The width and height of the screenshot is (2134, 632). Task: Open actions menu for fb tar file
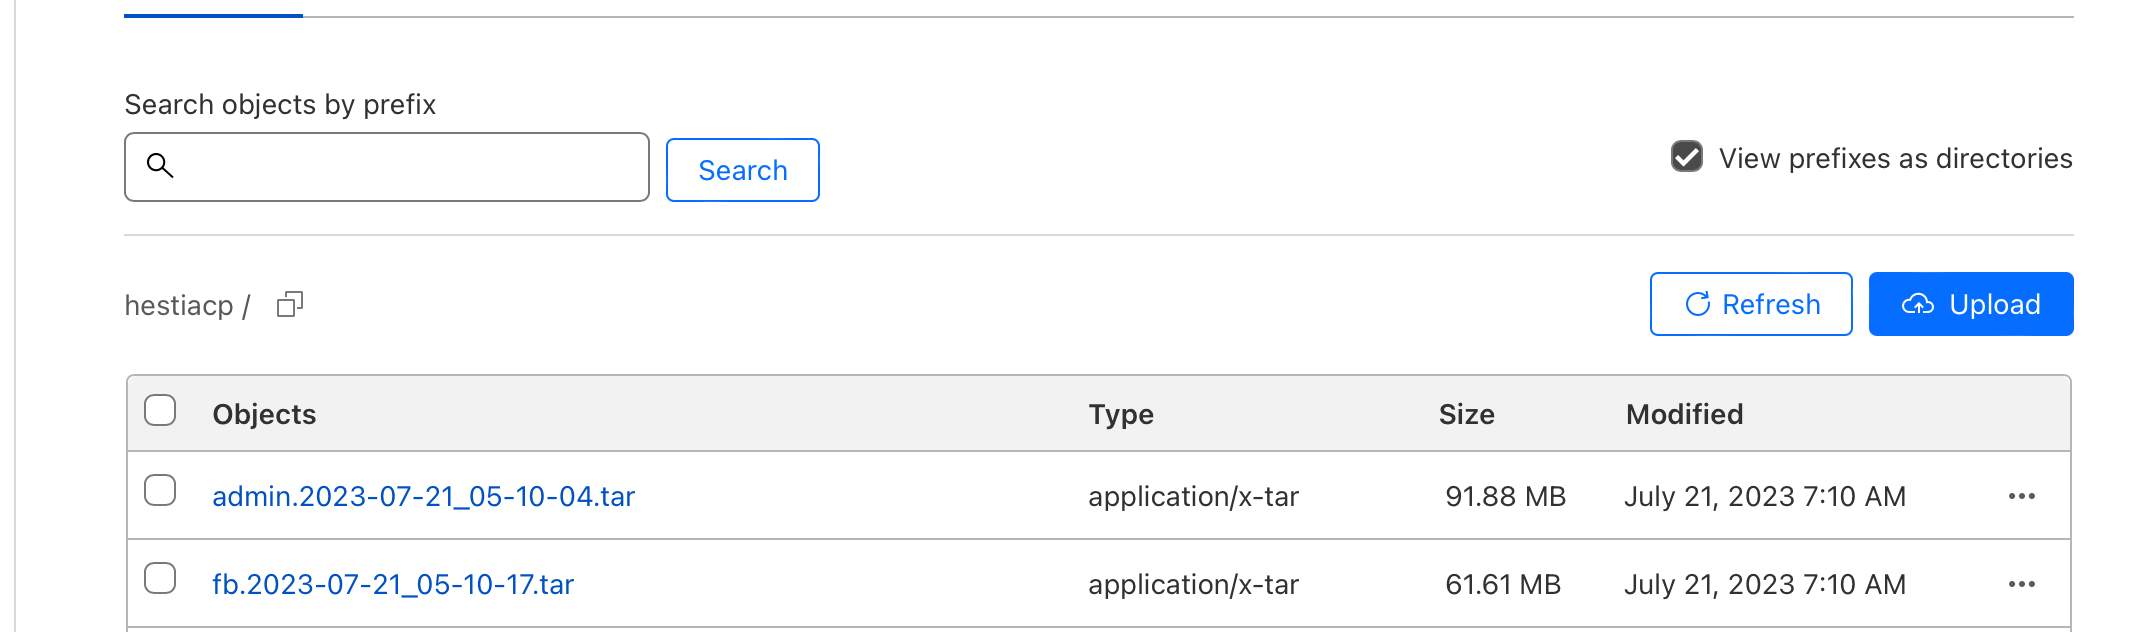point(2021,584)
